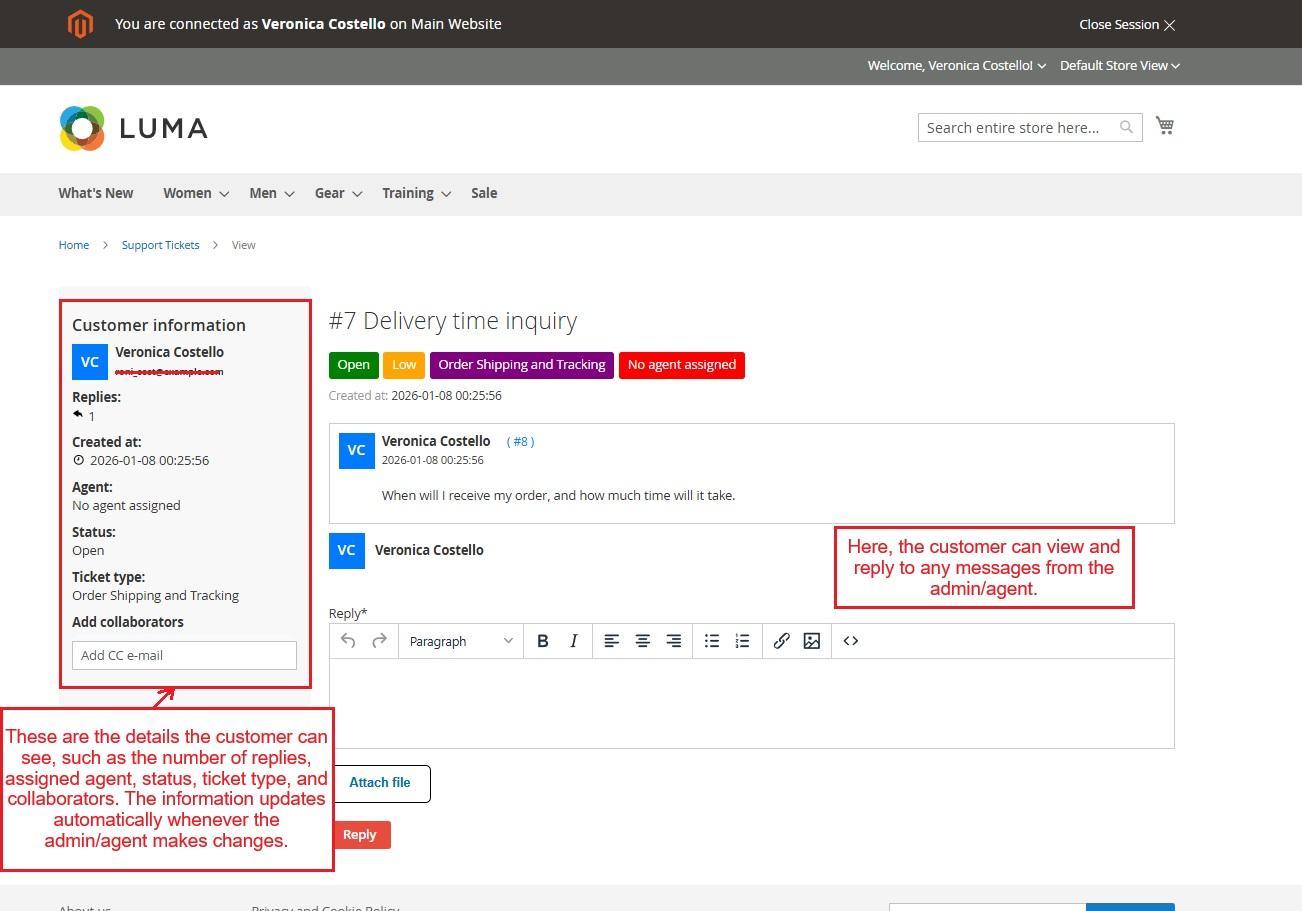The image size is (1302, 911).
Task: Insert a bulleted list in reply
Action: click(711, 641)
